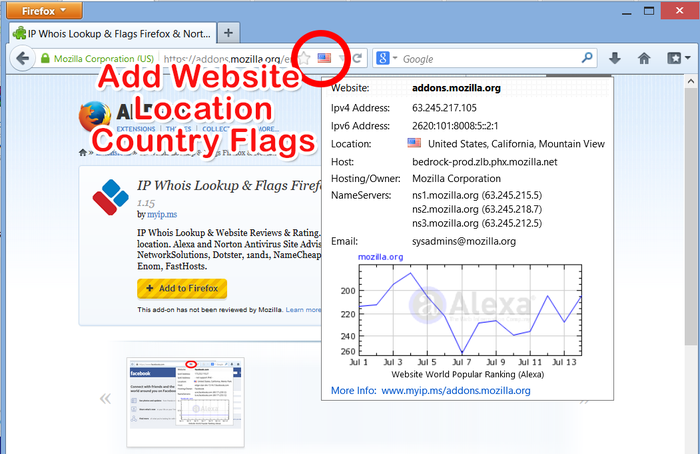This screenshot has width=700, height=454.
Task: Click the flag icon beside Location
Action: point(414,143)
